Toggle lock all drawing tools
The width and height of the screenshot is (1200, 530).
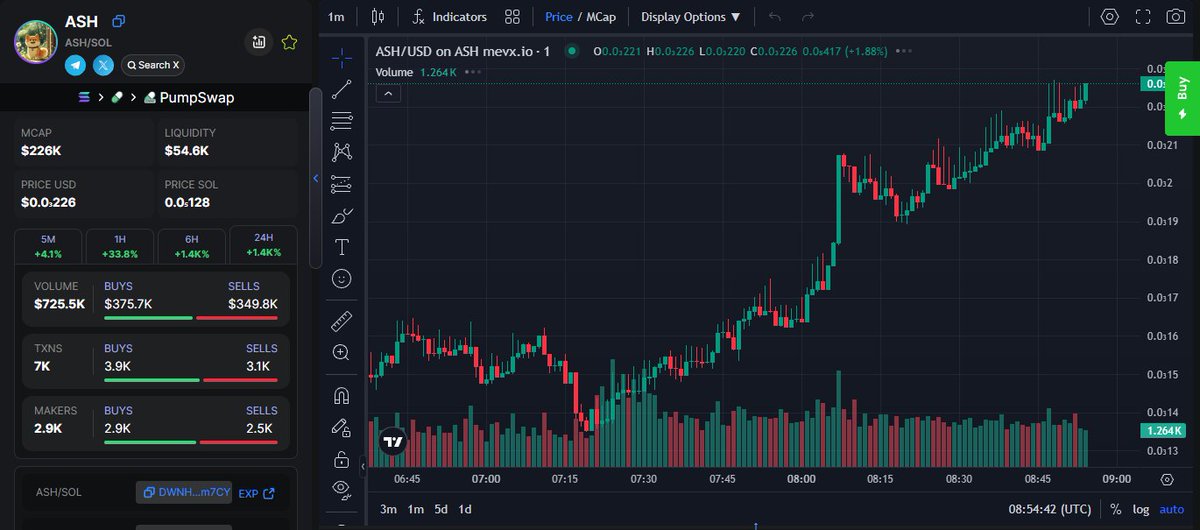(x=342, y=459)
